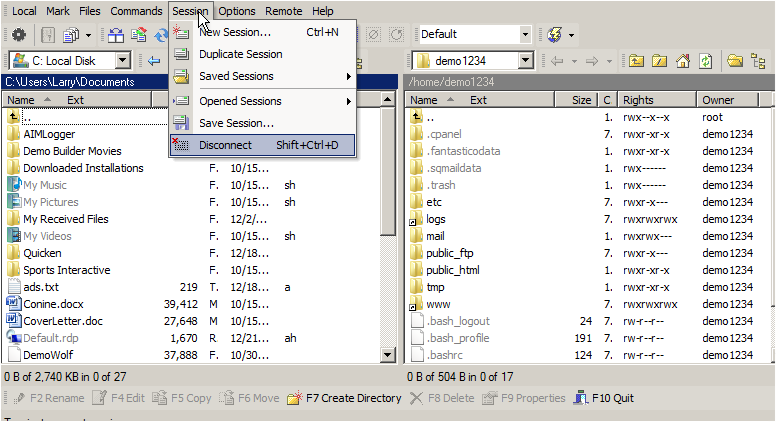Open the remote open-directory folder icon
776x422 pixels.
click(735, 61)
